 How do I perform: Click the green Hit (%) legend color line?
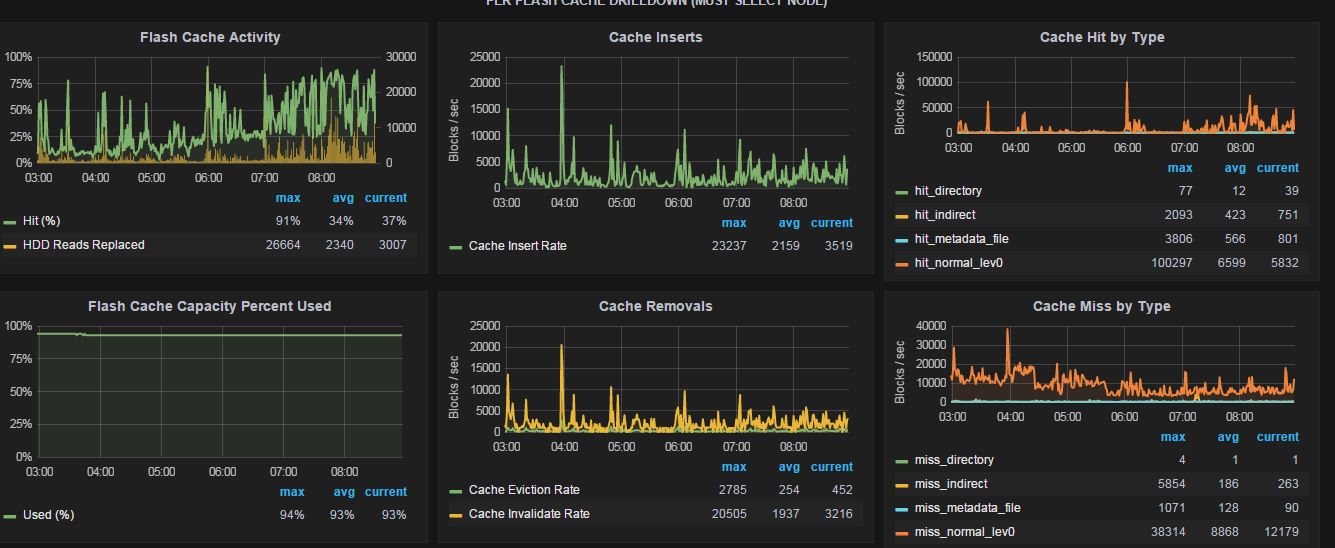tap(11, 222)
